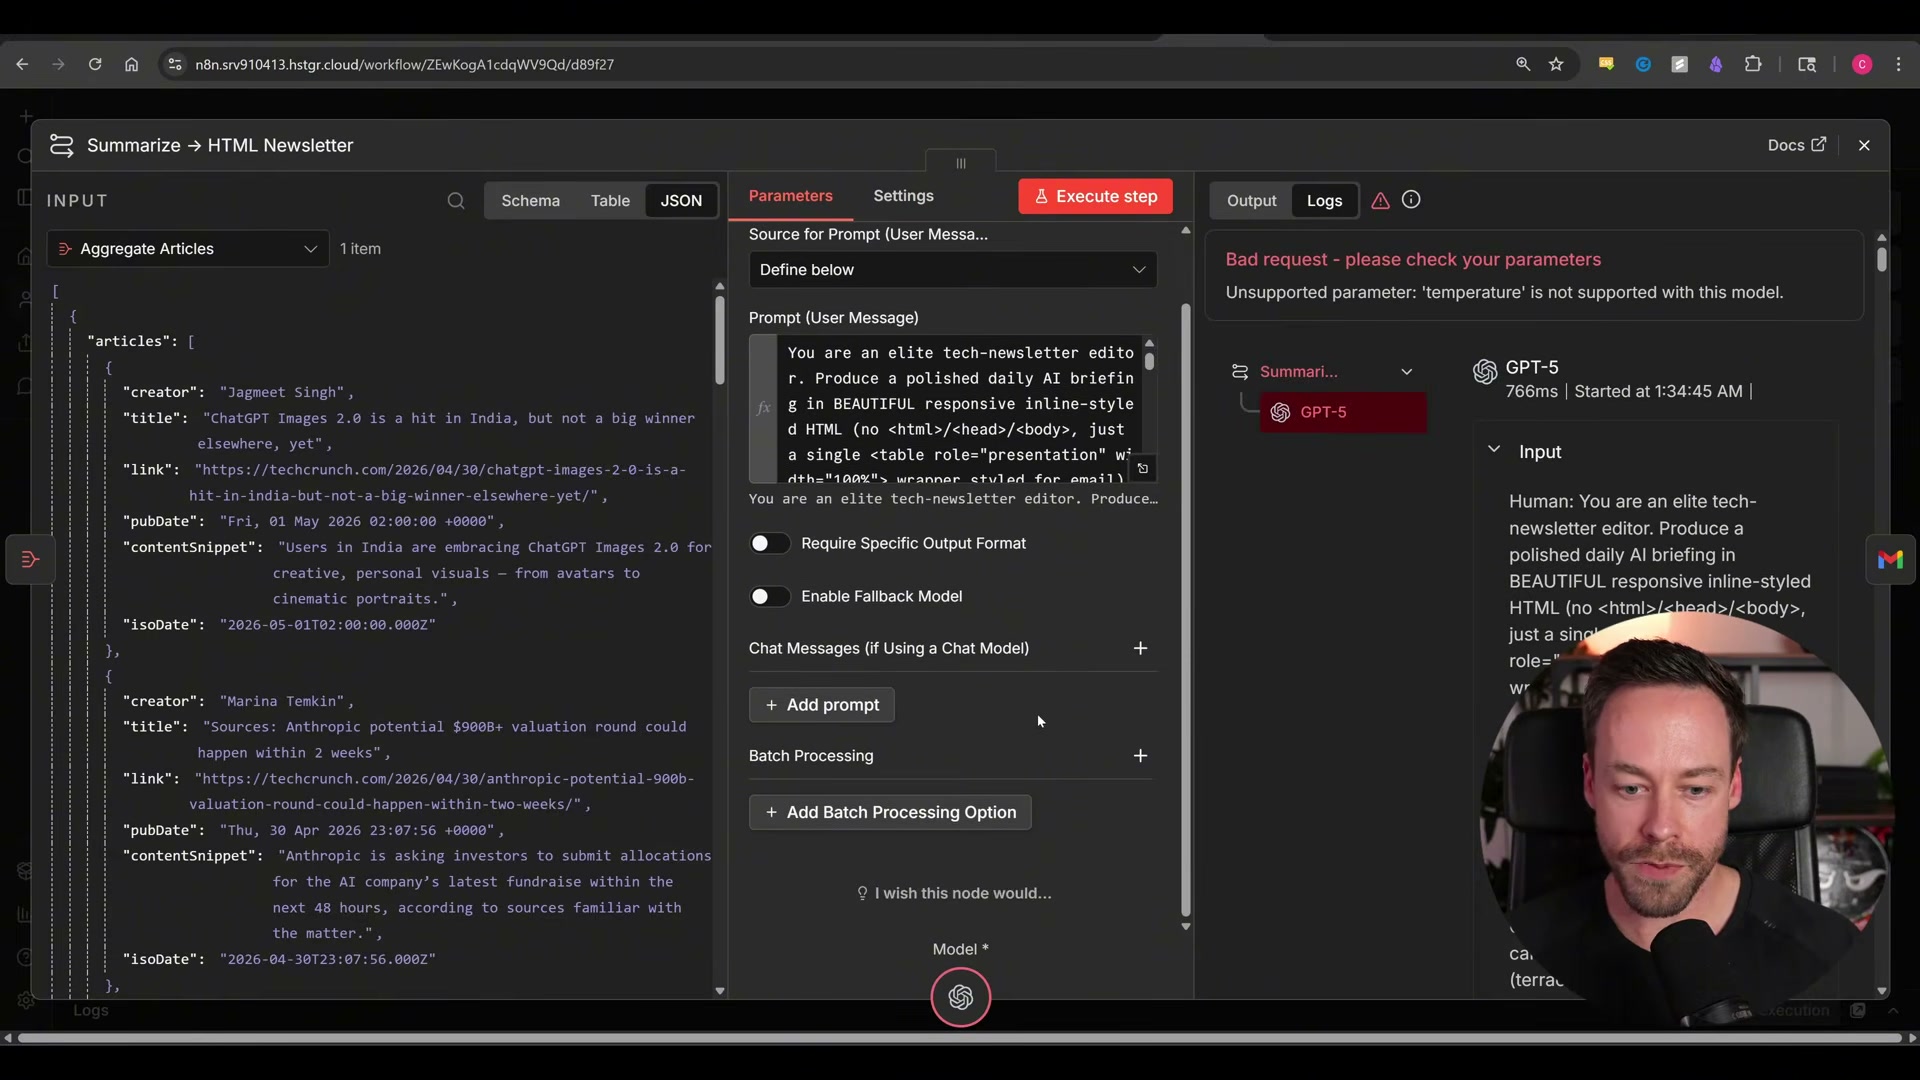Open the Docs link

[x=1796, y=145]
